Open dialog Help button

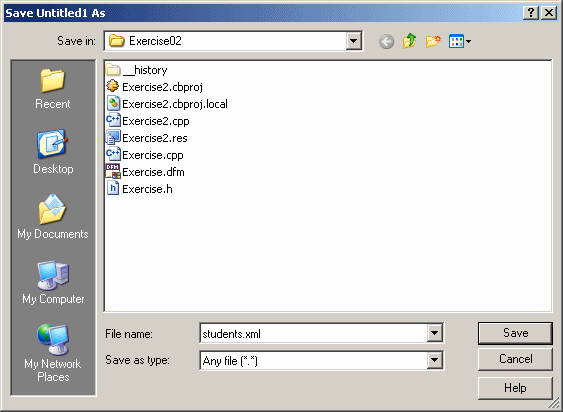515,388
